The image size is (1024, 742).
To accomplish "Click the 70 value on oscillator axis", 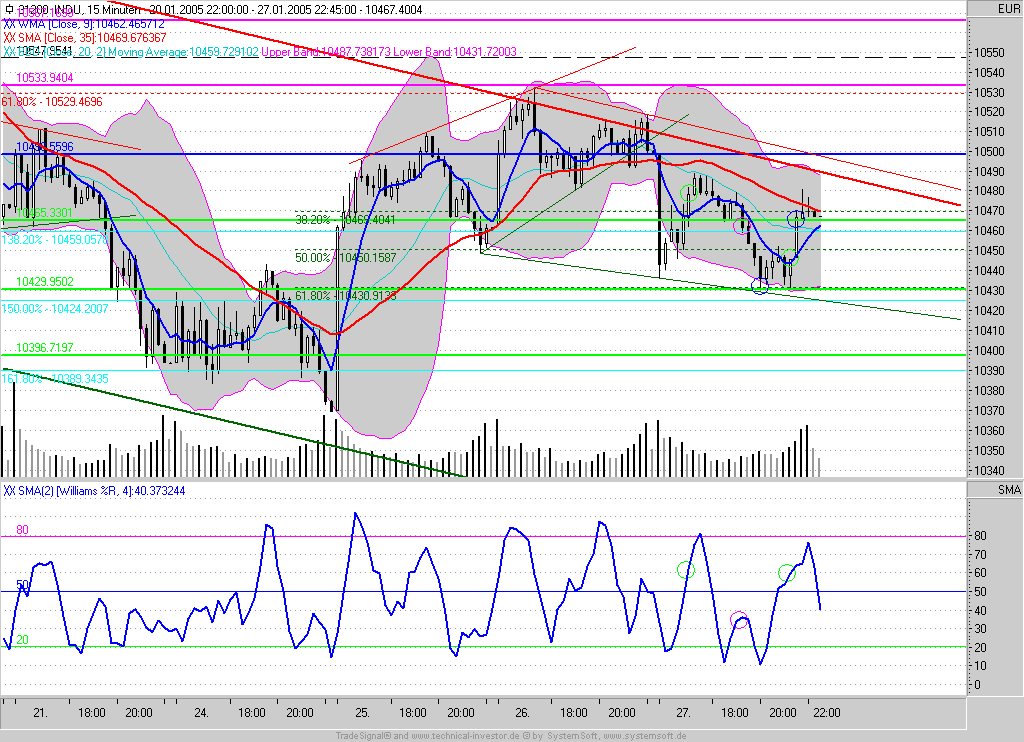I will tap(980, 555).
